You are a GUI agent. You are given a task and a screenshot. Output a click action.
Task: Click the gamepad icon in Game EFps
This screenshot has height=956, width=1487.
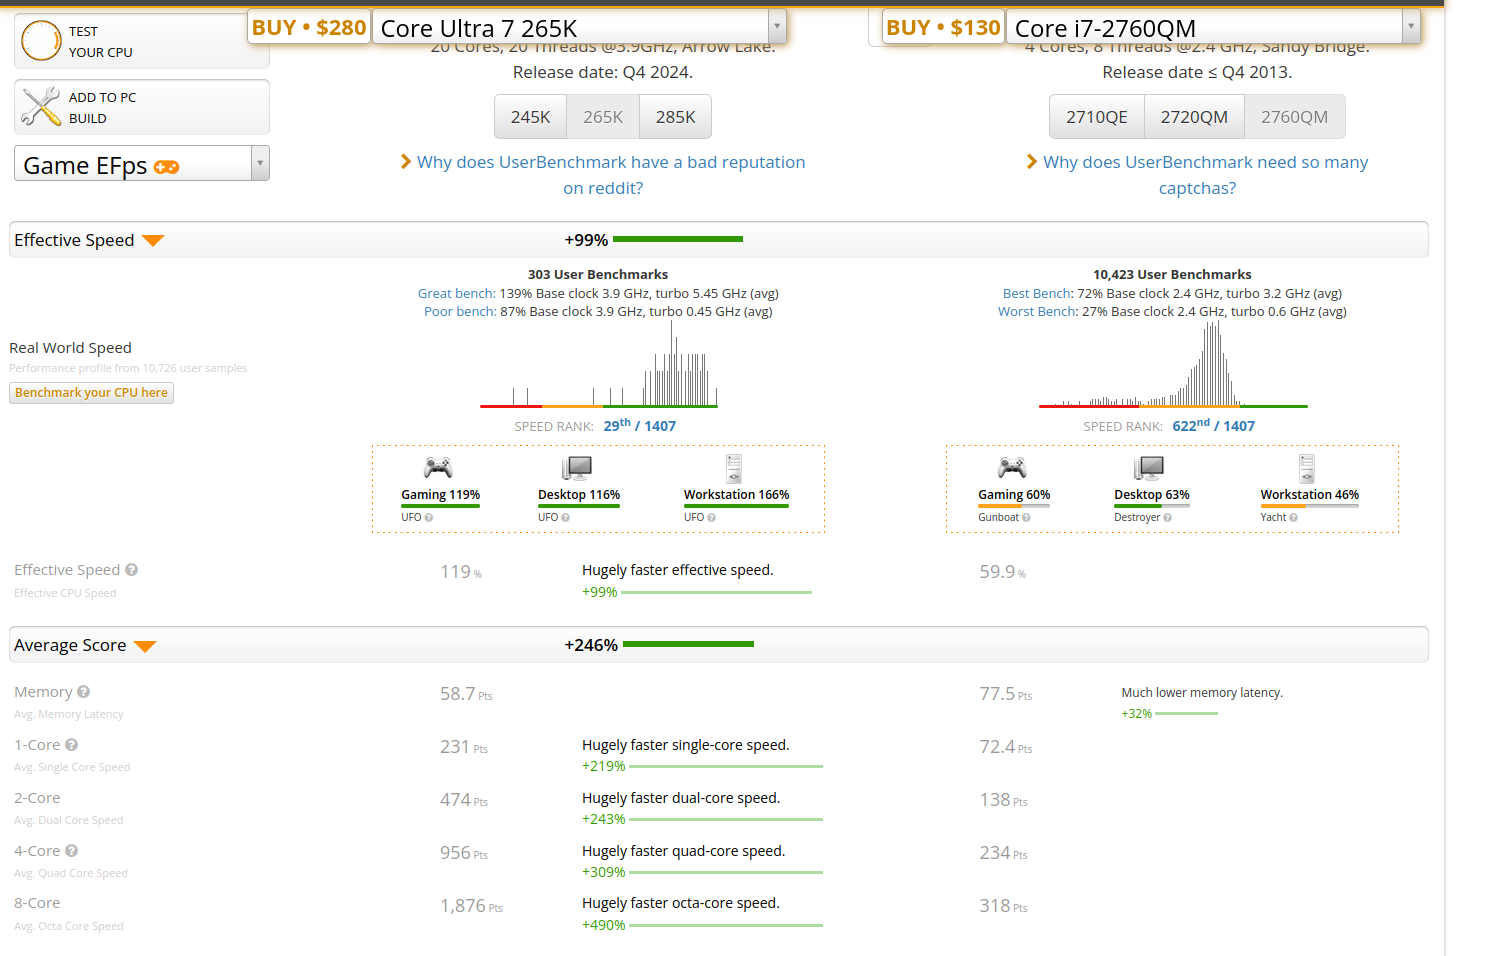click(x=167, y=167)
